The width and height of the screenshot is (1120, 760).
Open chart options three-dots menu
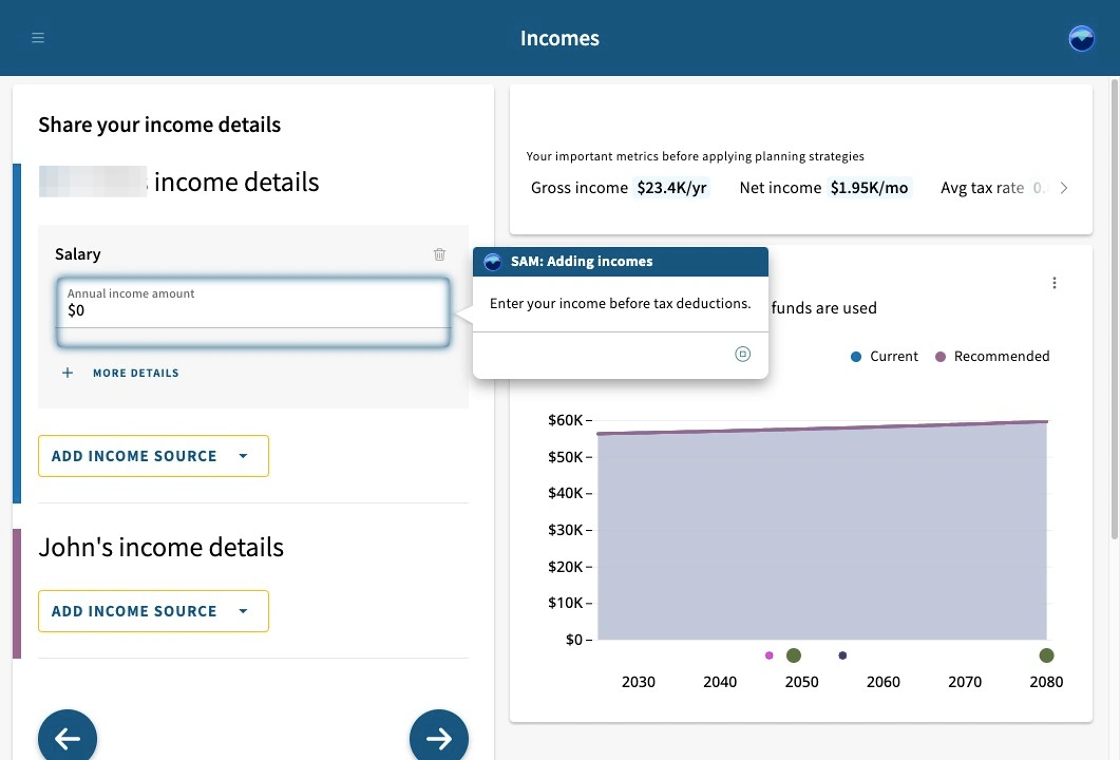coord(1054,283)
